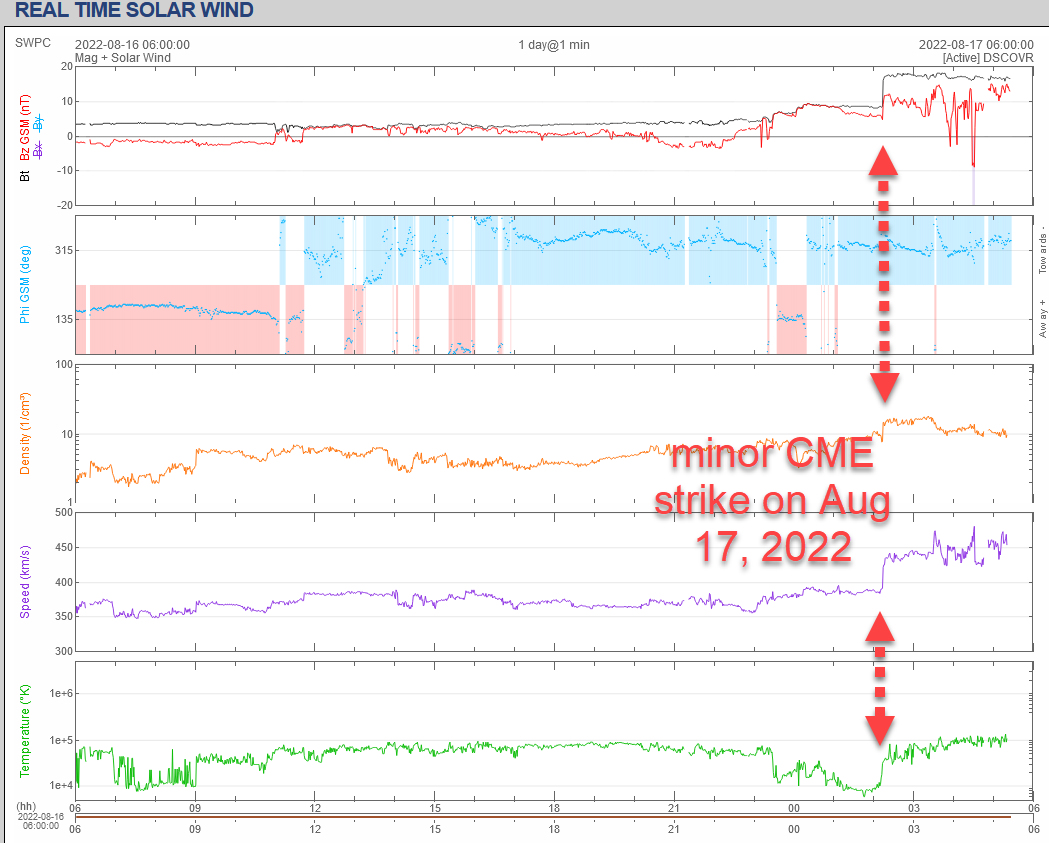
Task: Click the 100 tick on the Density axis
Action: pos(64,365)
